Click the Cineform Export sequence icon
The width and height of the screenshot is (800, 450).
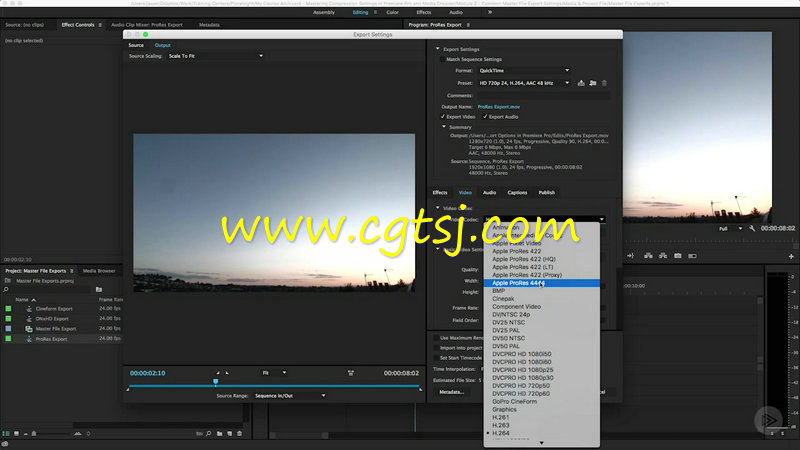29,309
